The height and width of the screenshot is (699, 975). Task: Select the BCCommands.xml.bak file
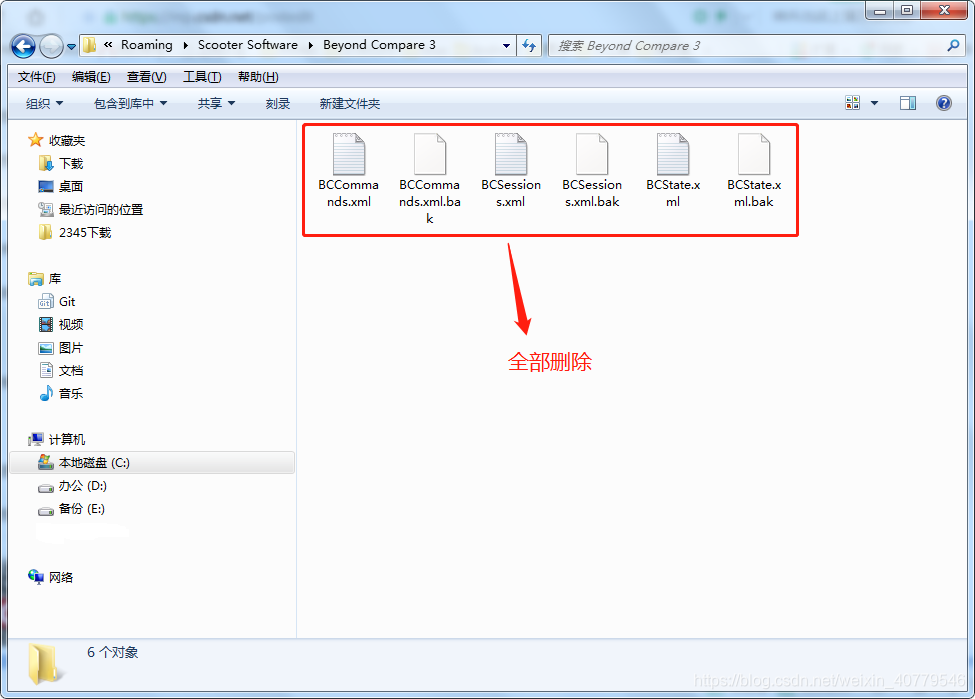[430, 178]
